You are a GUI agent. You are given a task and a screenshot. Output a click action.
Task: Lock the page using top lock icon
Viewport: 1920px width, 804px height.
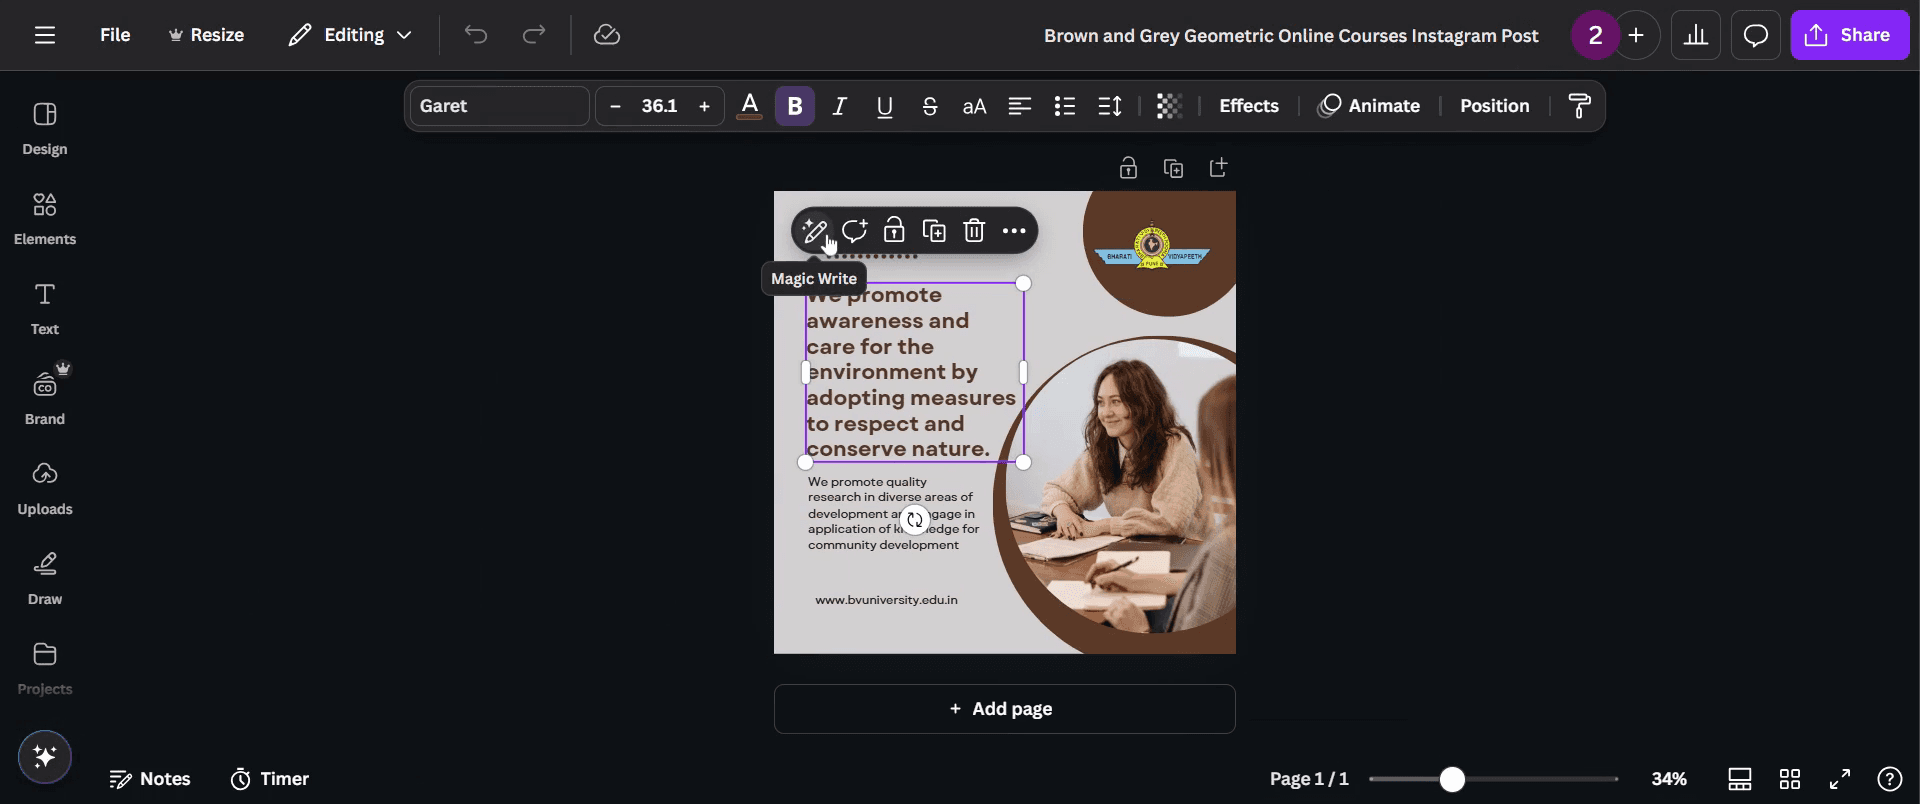coord(1128,168)
